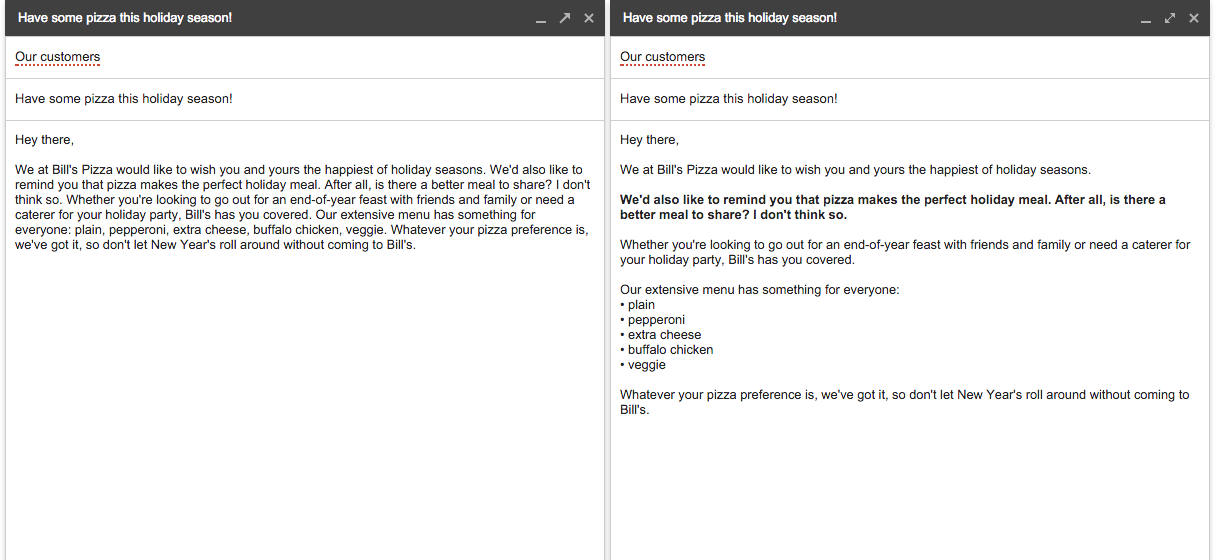1217x560 pixels.
Task: Click the "pepperoni" bullet item
Action: point(653,320)
